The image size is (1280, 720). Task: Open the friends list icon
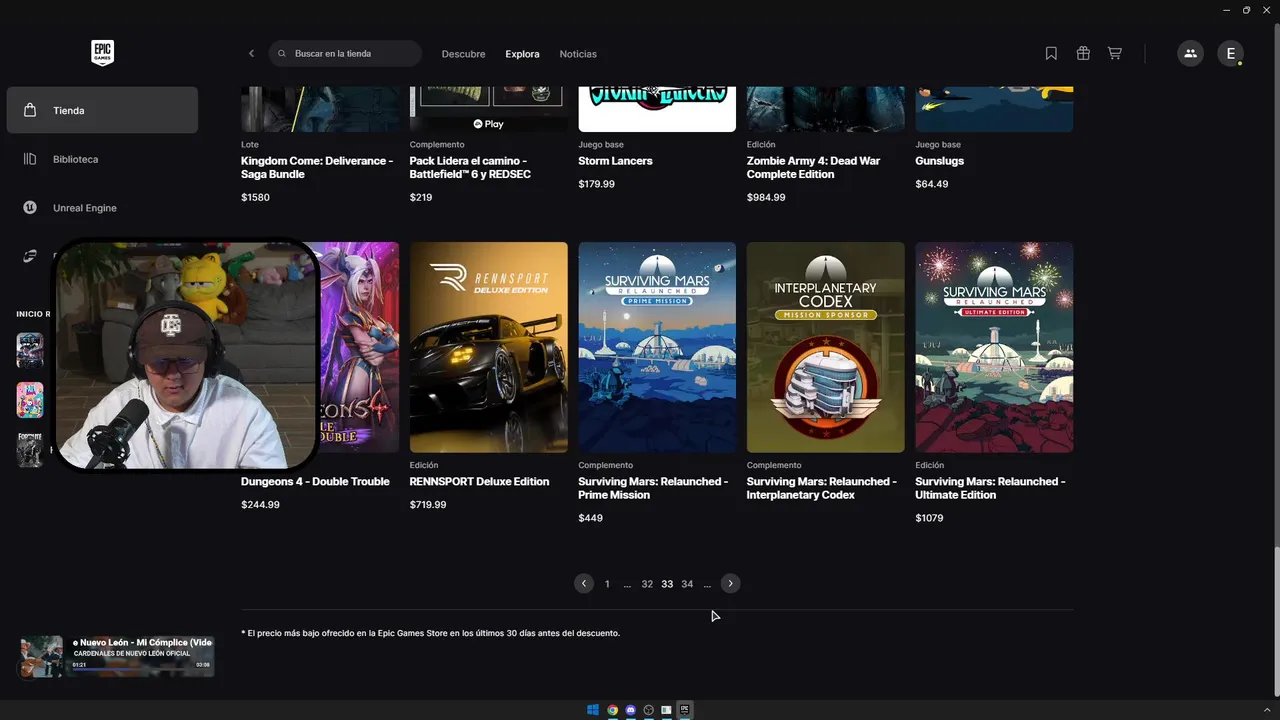coord(1190,54)
